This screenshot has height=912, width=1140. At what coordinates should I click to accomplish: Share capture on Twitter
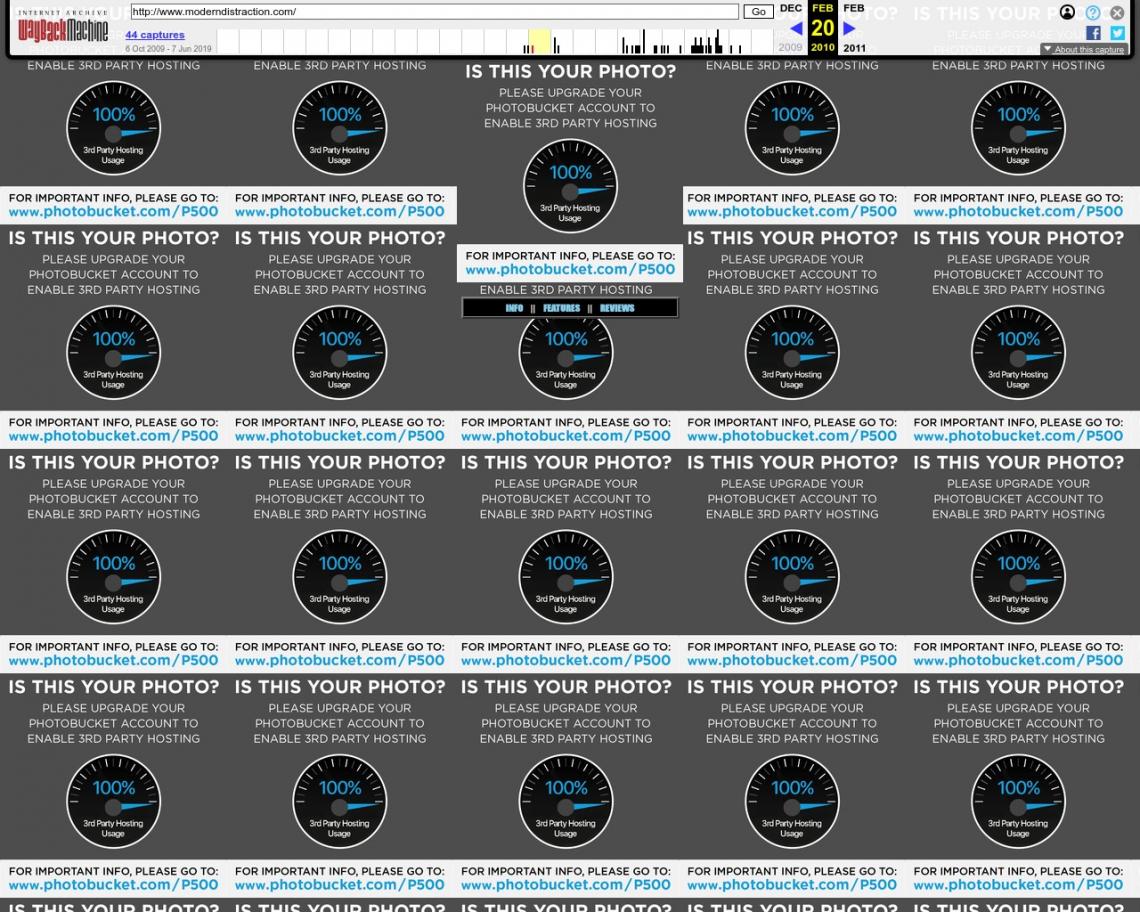[x=1117, y=33]
